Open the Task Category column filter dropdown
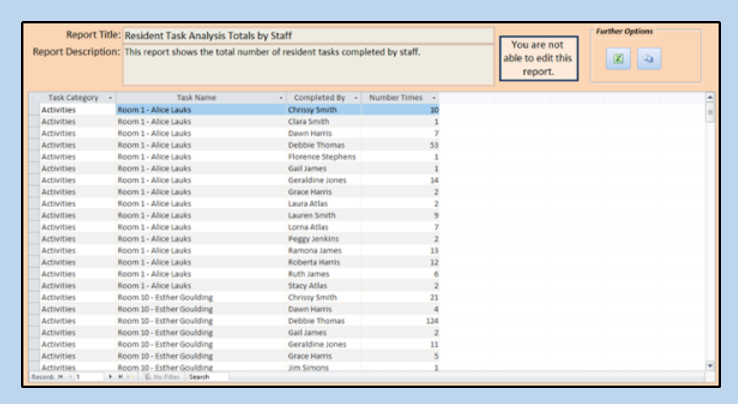This screenshot has width=738, height=404. tap(109, 98)
